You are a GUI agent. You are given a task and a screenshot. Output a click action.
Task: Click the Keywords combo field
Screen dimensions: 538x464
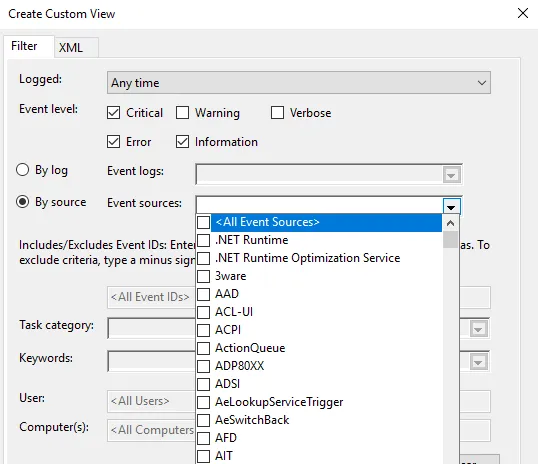coord(299,361)
